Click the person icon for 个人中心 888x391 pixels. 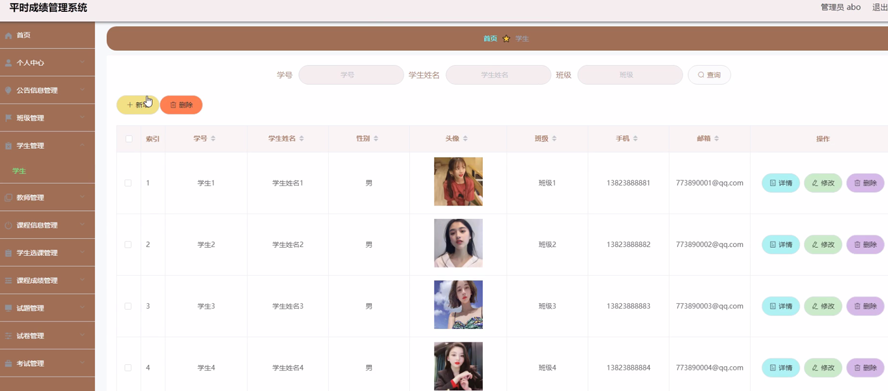[8, 63]
